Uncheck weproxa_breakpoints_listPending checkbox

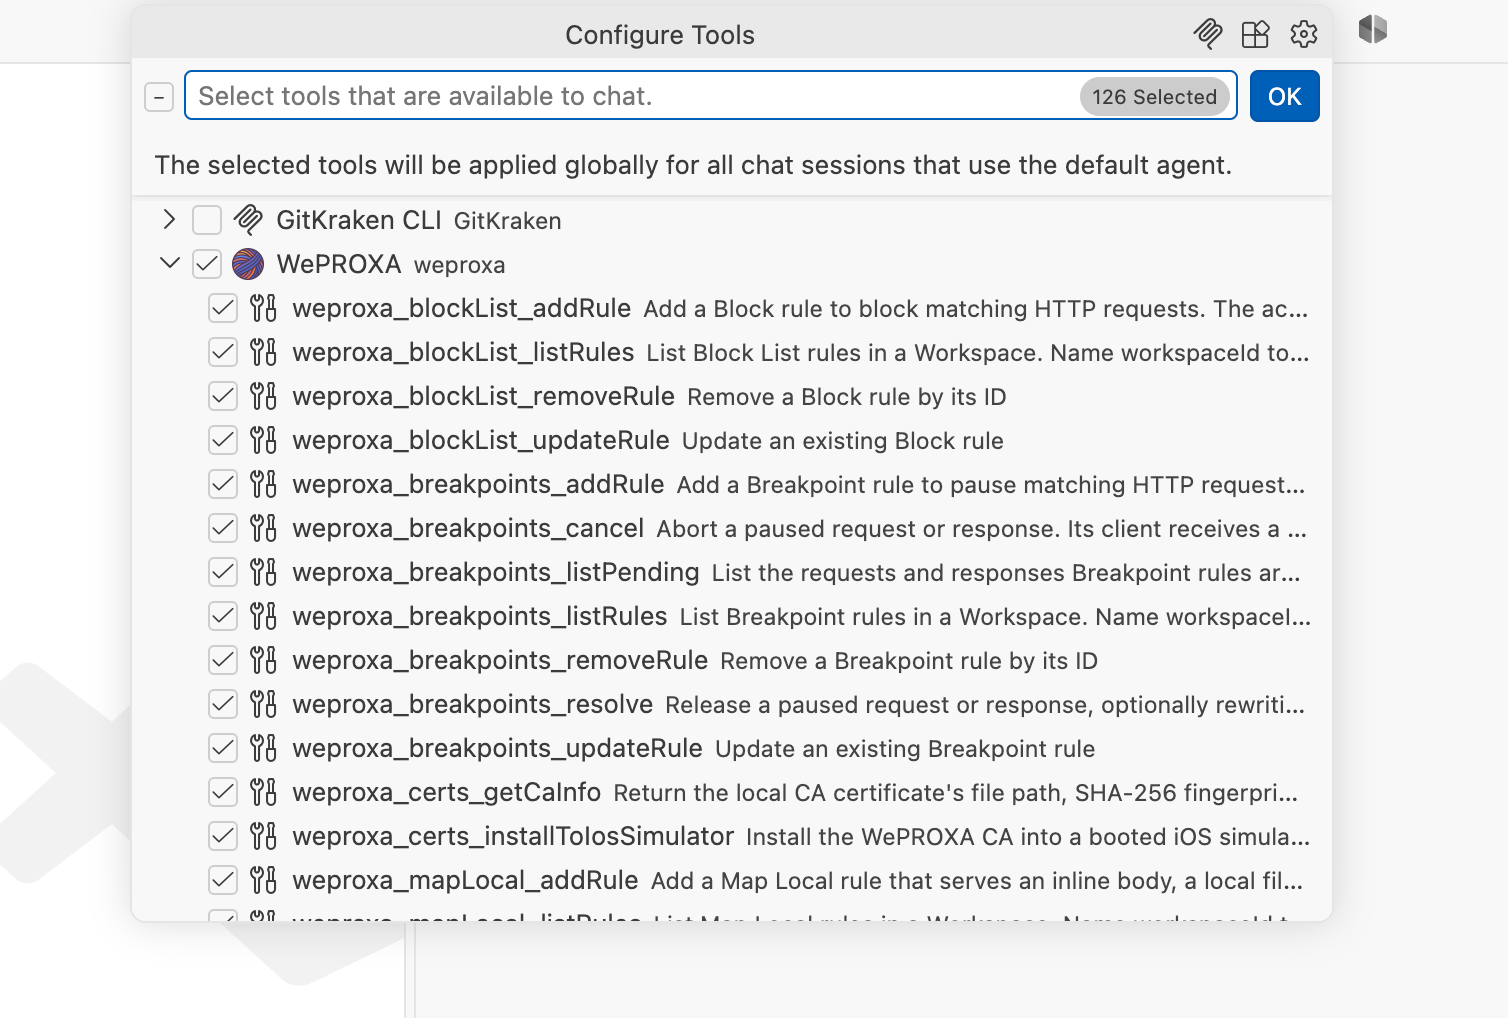point(223,572)
